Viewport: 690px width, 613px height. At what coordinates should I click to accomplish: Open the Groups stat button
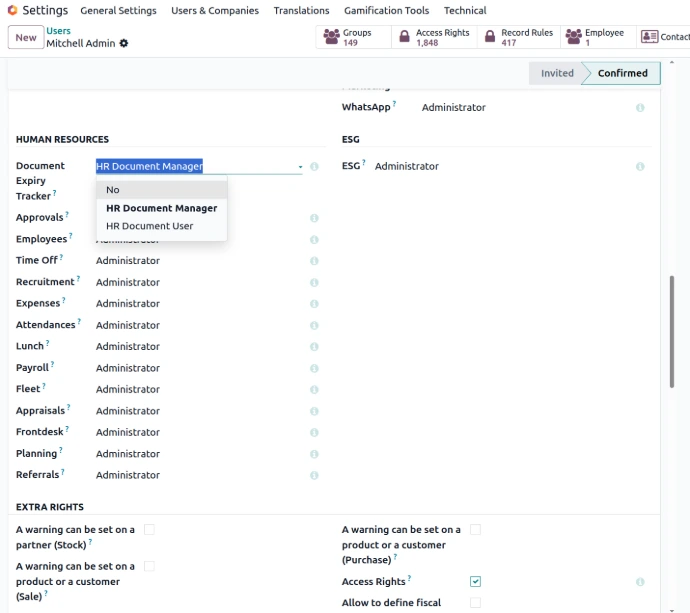[x=346, y=38]
